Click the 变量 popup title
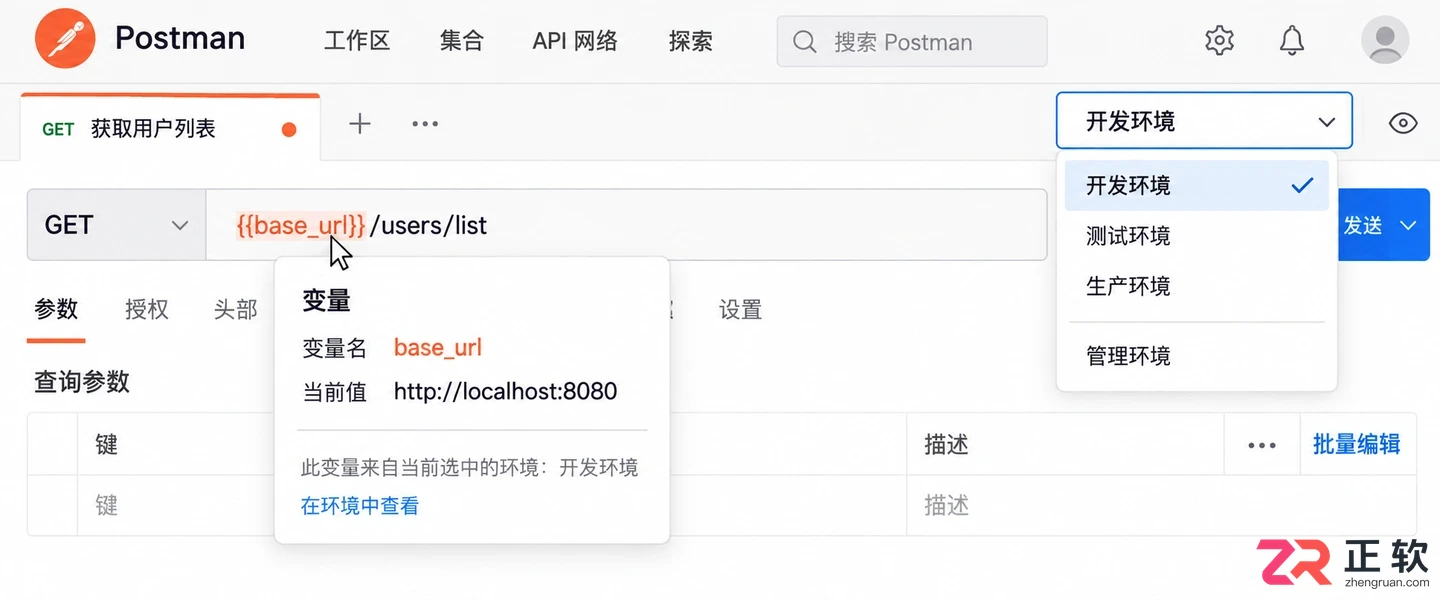This screenshot has width=1440, height=600. [326, 300]
